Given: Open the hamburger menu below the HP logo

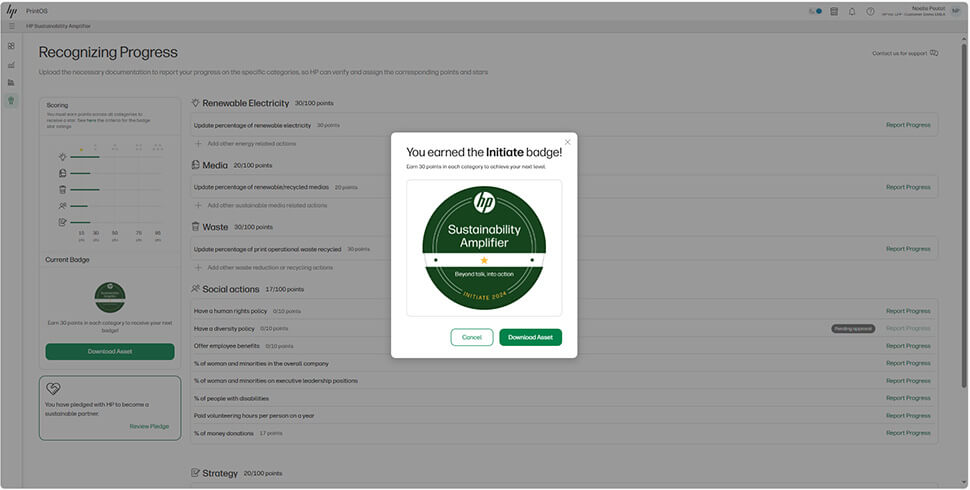Looking at the screenshot, I should (x=11, y=26).
